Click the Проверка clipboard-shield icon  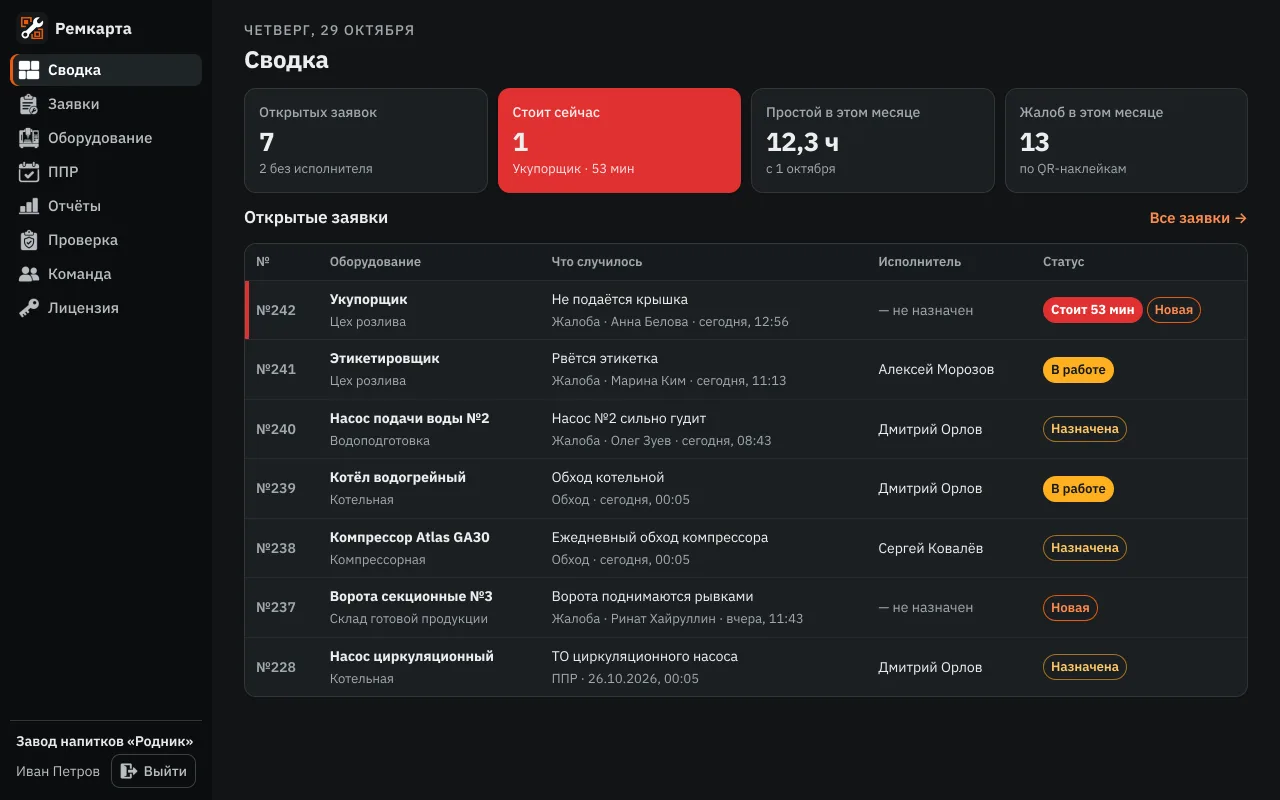29,240
